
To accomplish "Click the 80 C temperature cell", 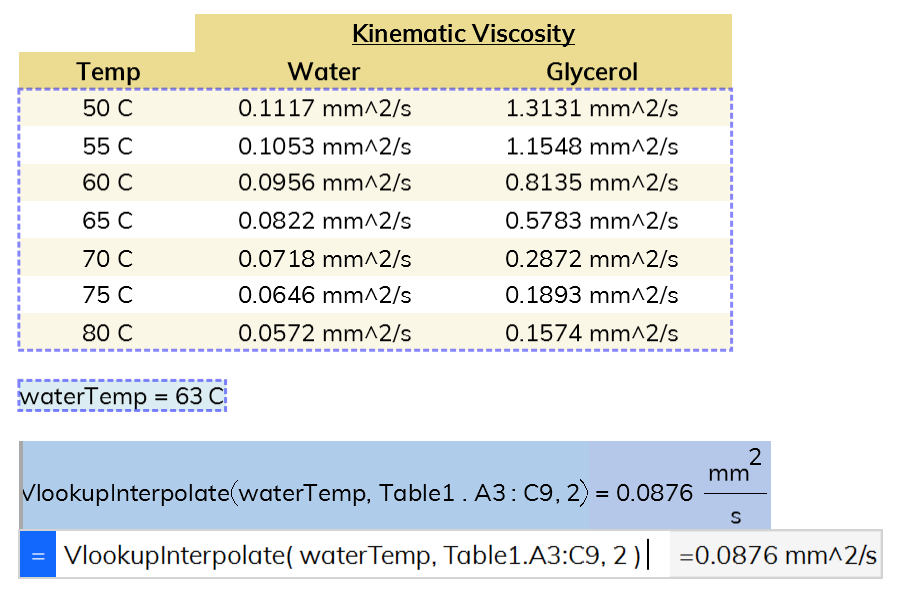I will (x=108, y=333).
